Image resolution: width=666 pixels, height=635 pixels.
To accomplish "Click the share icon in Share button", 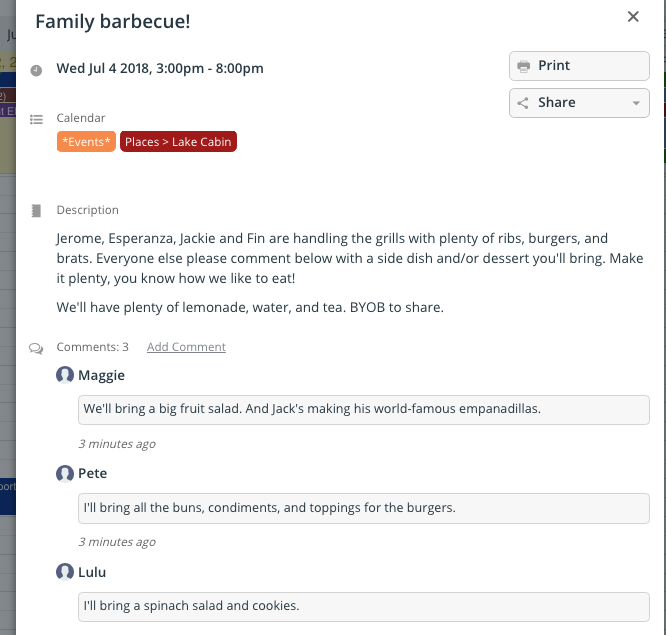I will tap(523, 103).
